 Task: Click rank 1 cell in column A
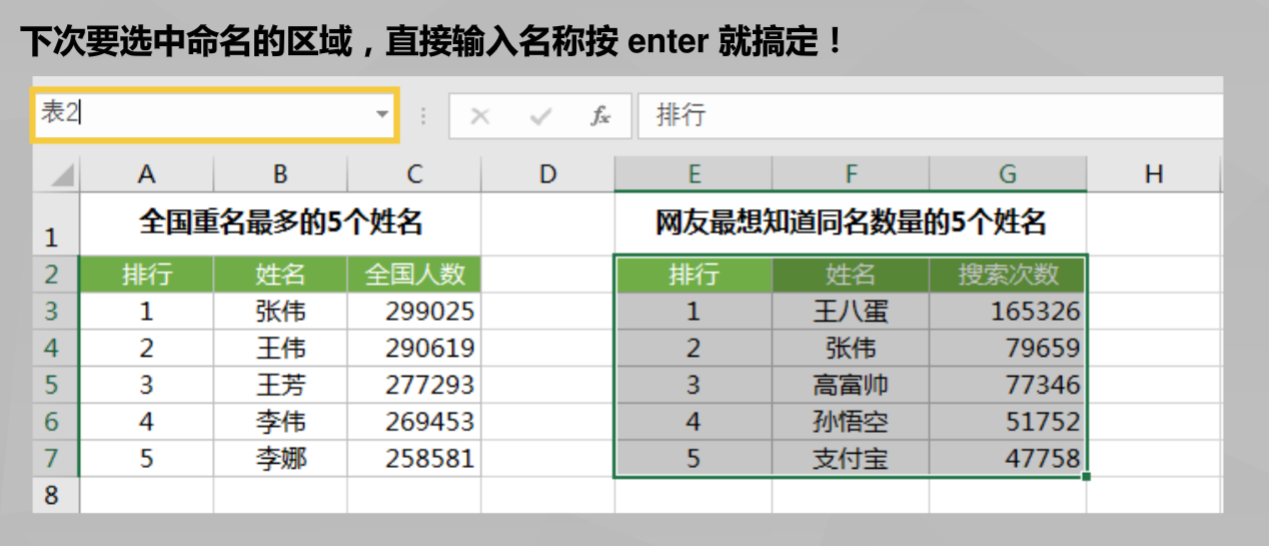click(x=147, y=311)
